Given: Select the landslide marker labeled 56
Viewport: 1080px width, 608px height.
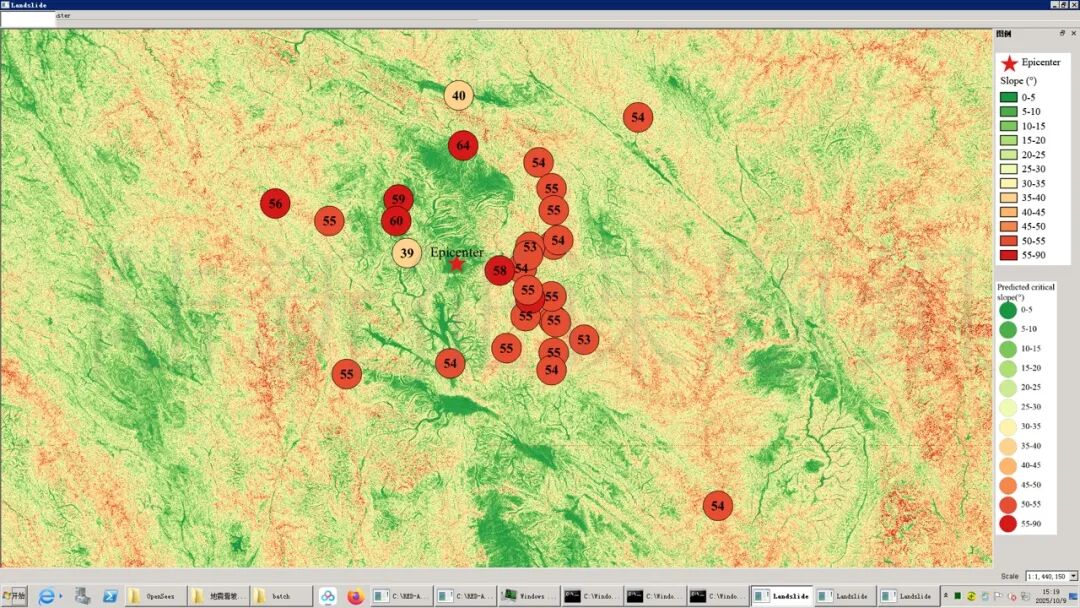Looking at the screenshot, I should point(275,204).
